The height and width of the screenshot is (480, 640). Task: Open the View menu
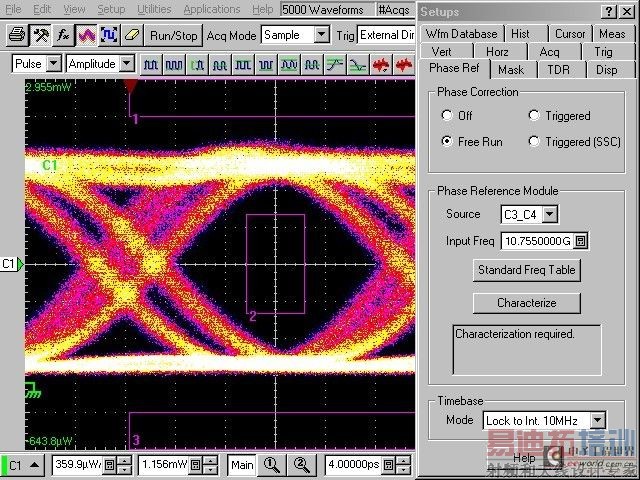pos(74,9)
